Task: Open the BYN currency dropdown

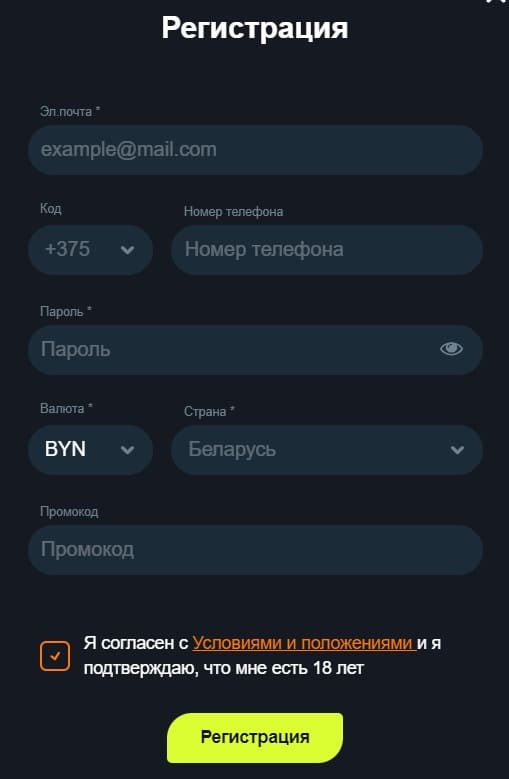Action: [90, 450]
